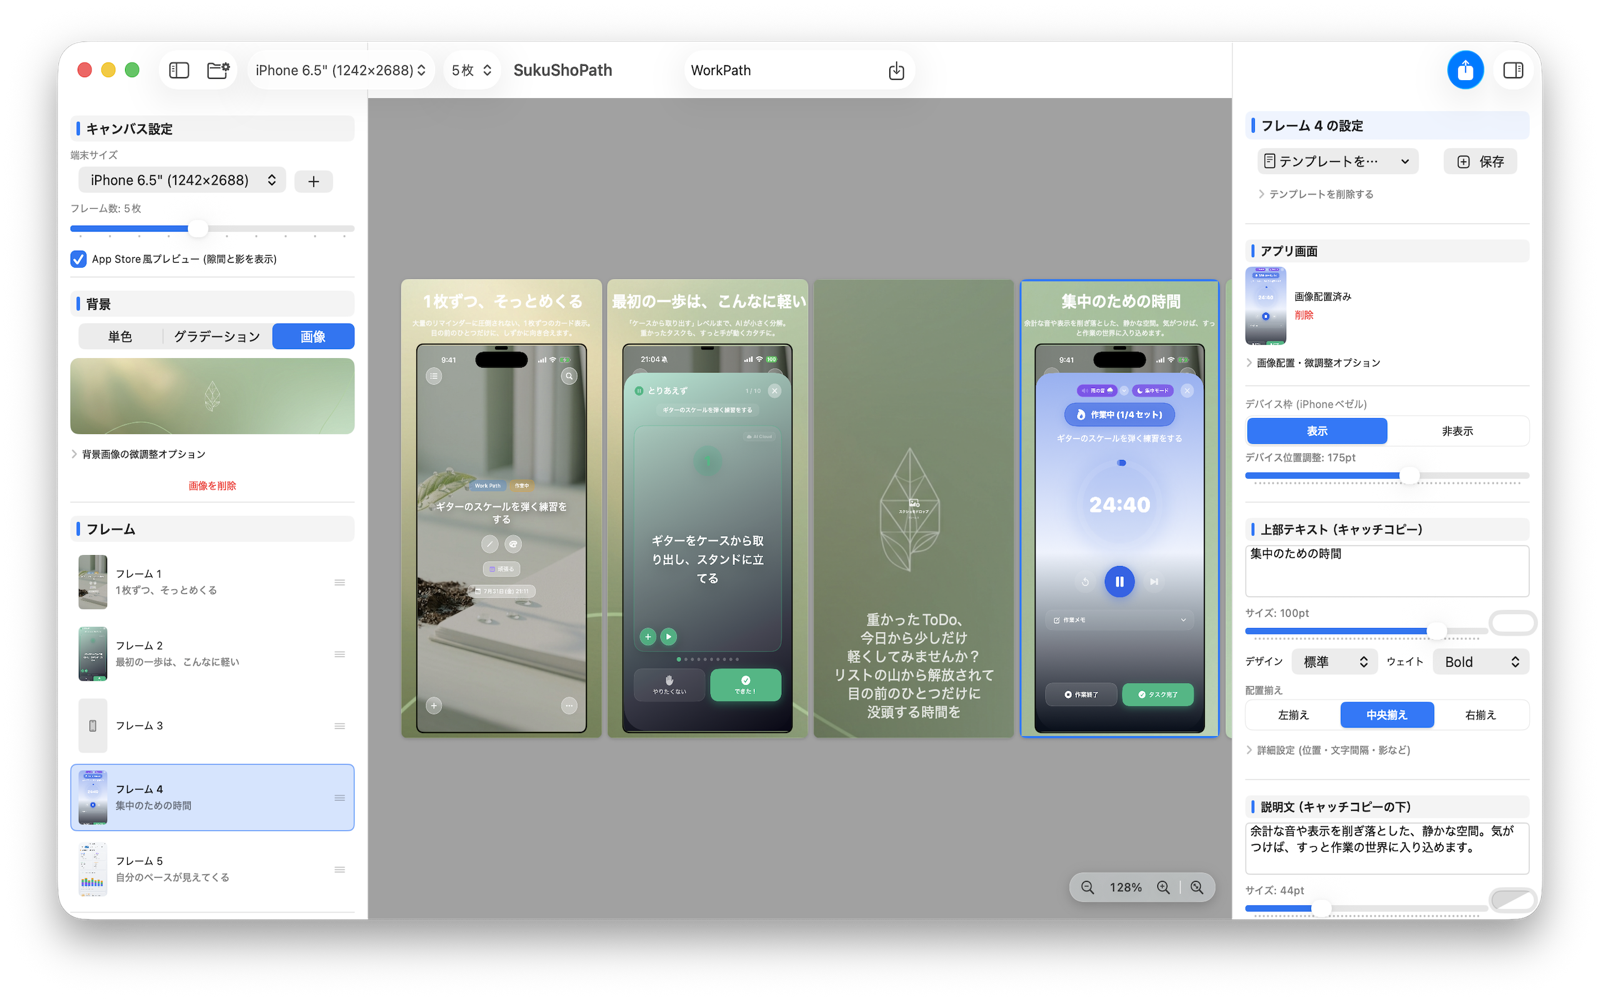
Task: Click reorder handle on フレーム 3 row
Action: (x=340, y=726)
